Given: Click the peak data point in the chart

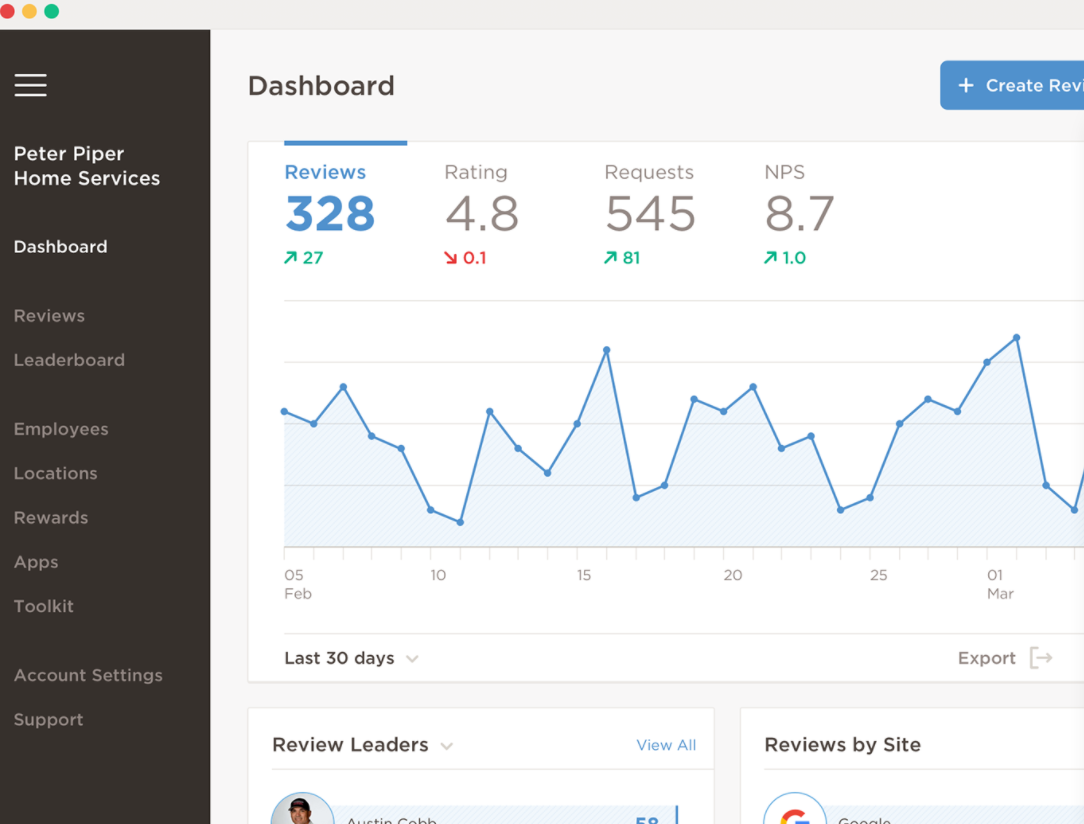Looking at the screenshot, I should [x=1016, y=339].
